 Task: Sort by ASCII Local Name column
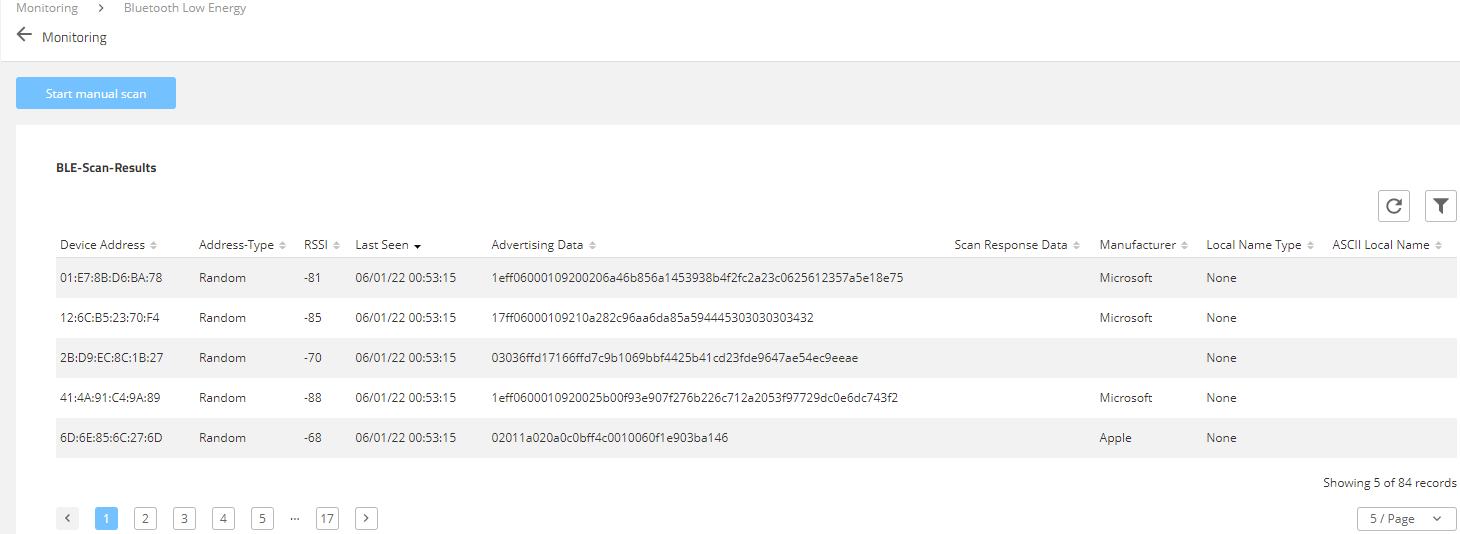[1381, 245]
